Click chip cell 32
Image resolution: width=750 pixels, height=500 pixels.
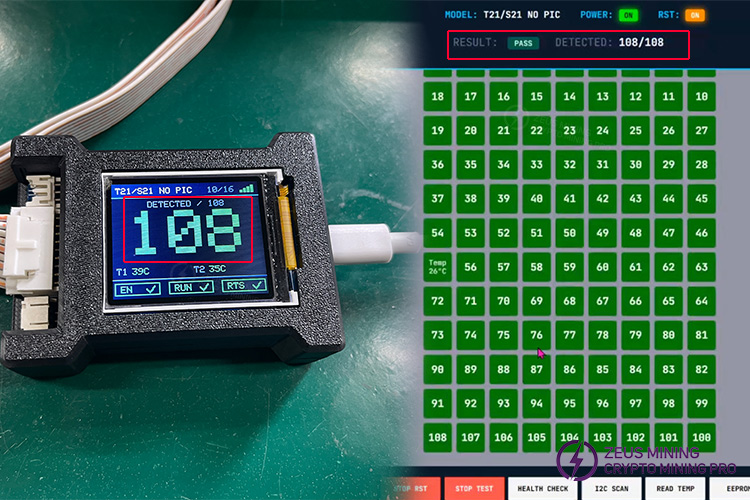click(x=569, y=165)
